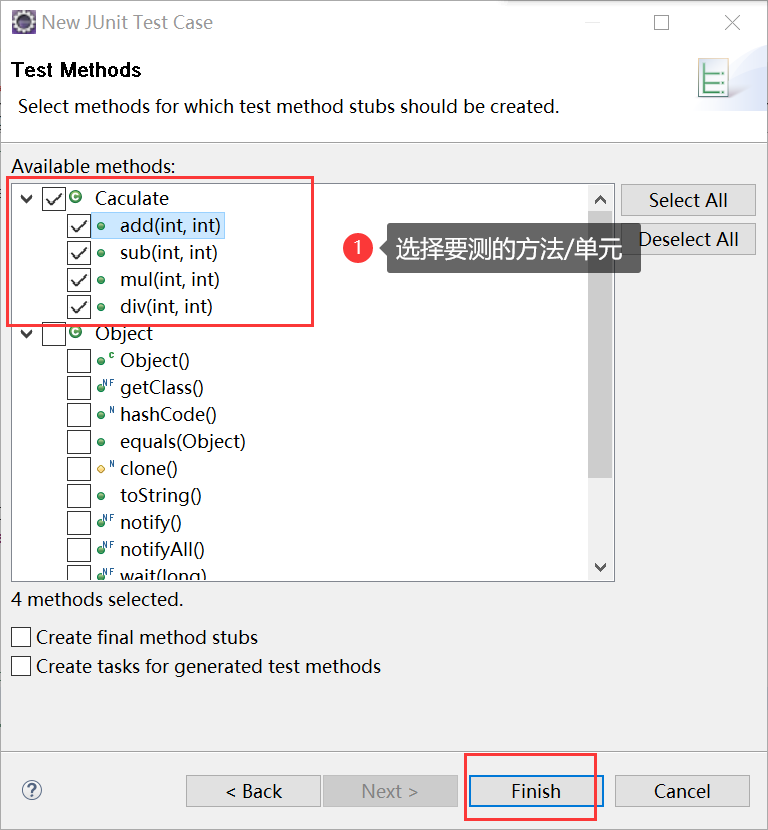The image size is (768, 830).
Task: Uncheck the add(int, int) method checkbox
Action: pyautogui.click(x=79, y=226)
